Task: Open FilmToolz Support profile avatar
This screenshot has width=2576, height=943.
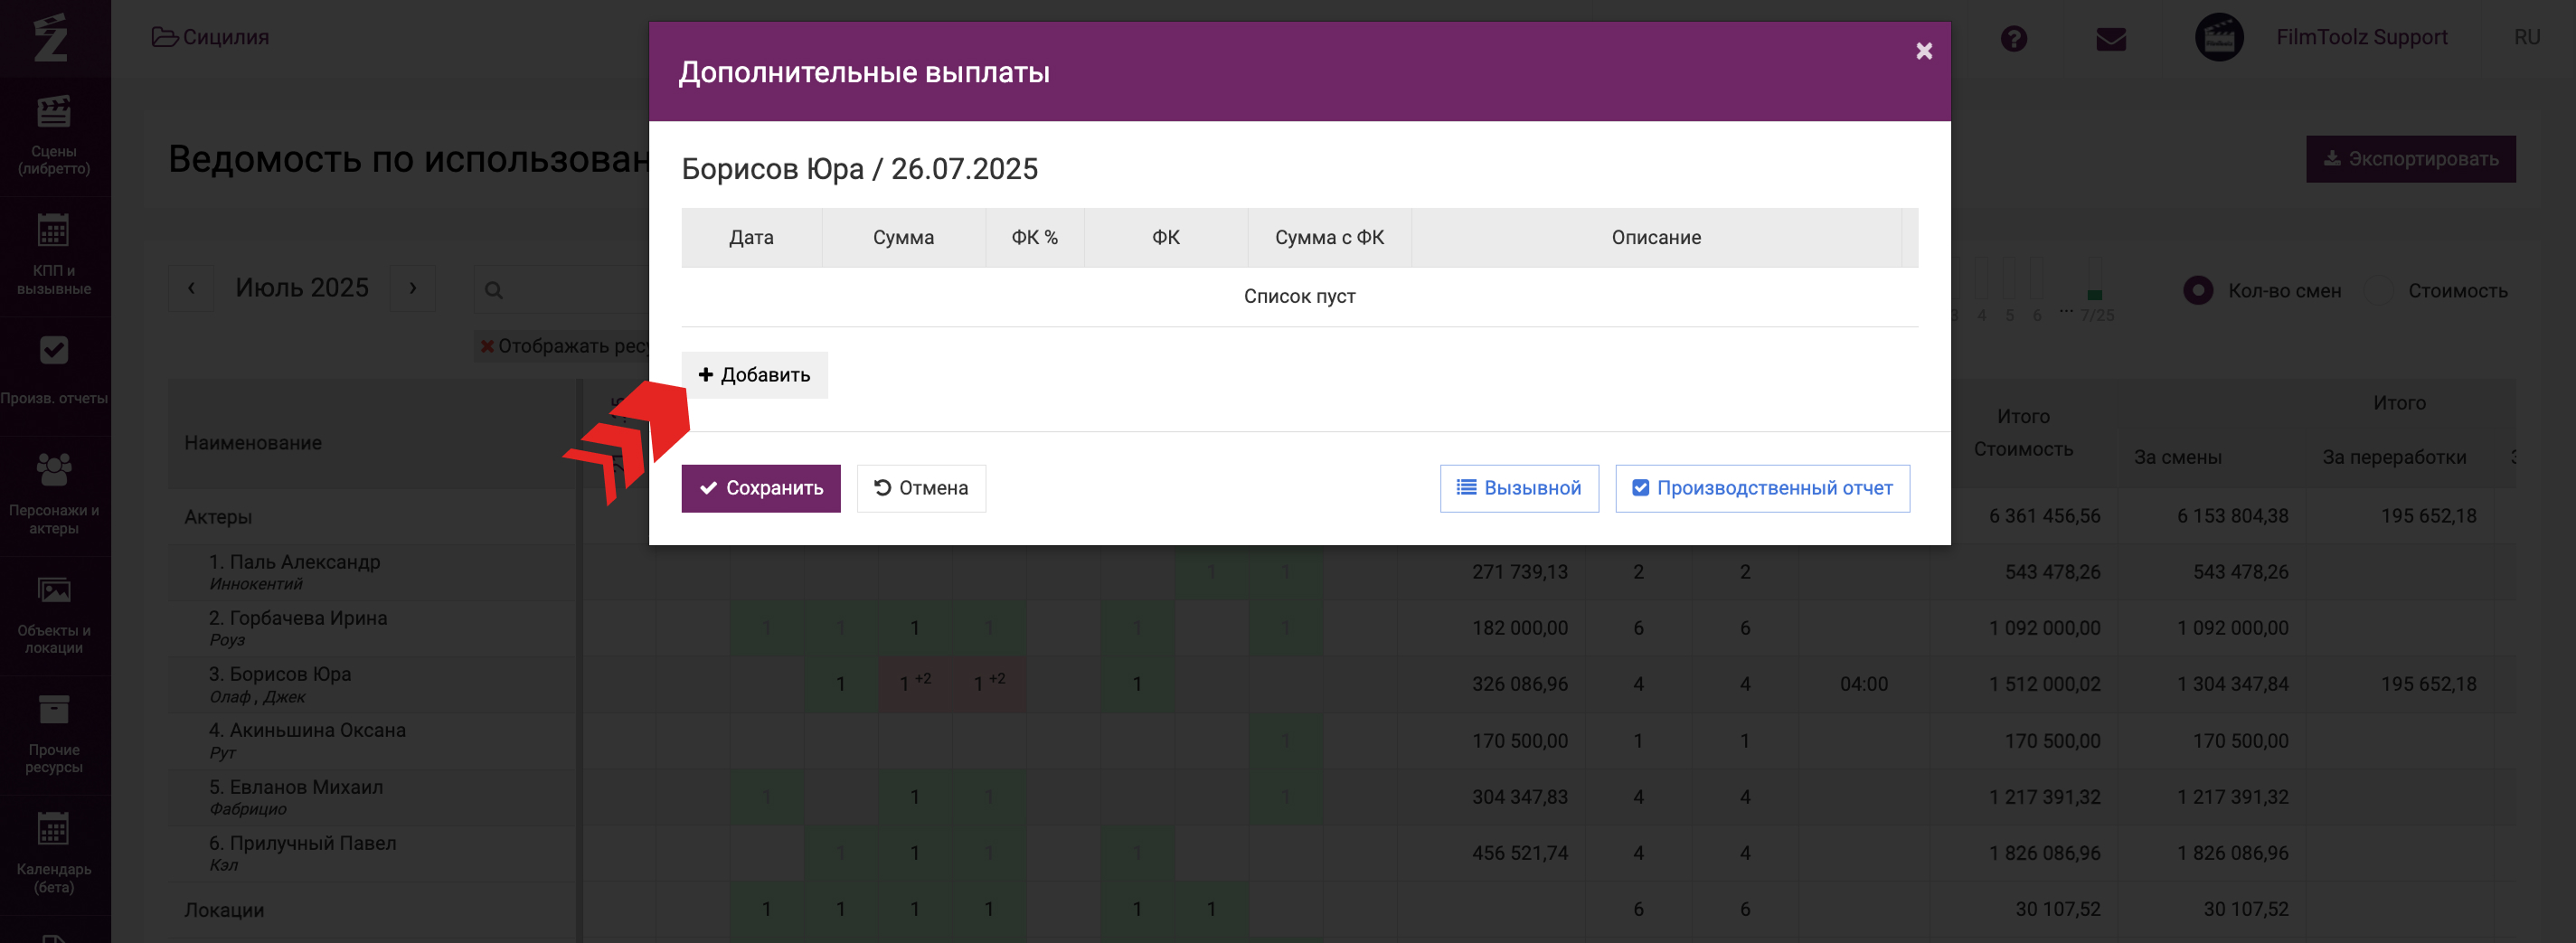Action: (2219, 37)
